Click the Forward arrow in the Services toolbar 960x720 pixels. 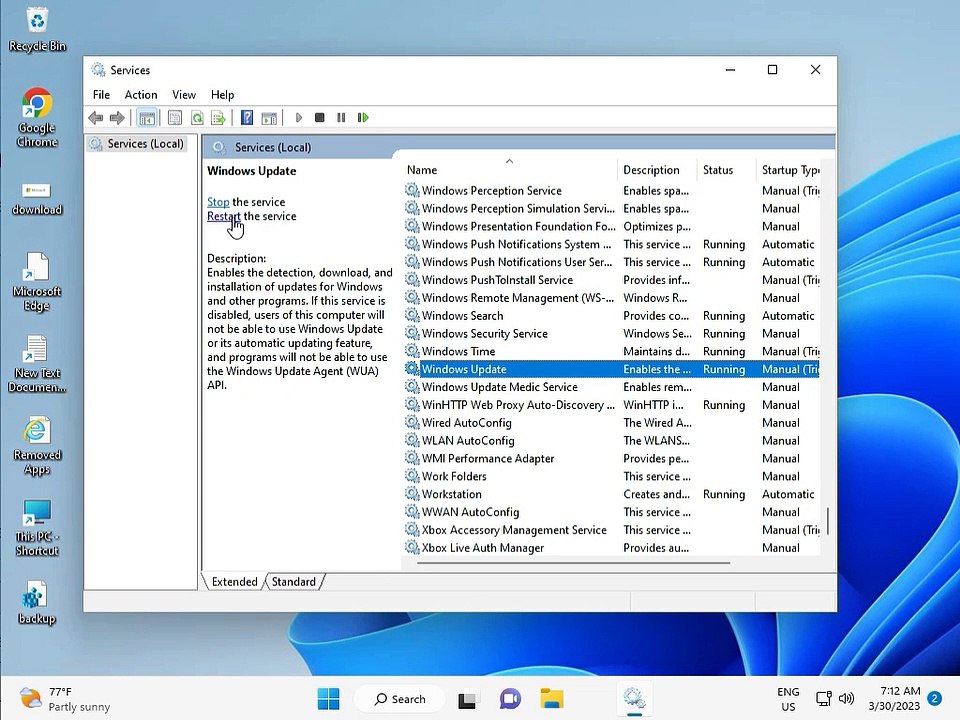pyautogui.click(x=117, y=118)
